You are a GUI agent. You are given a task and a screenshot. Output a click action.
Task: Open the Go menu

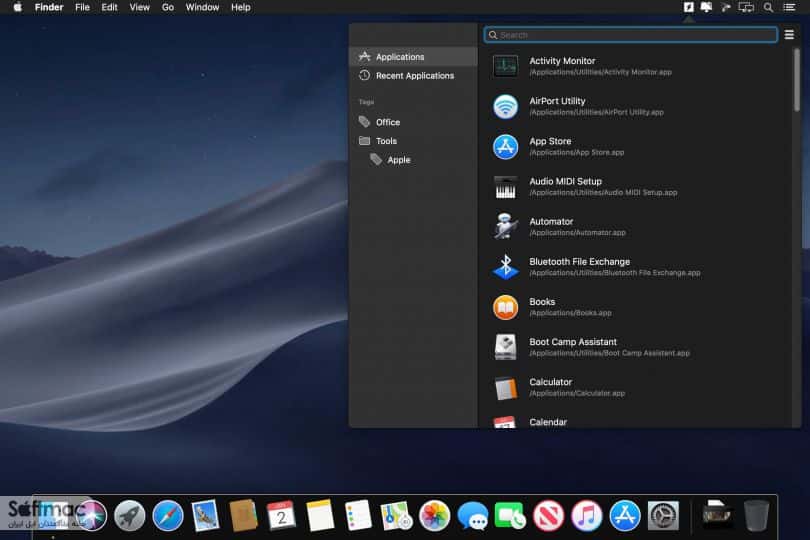coord(168,7)
